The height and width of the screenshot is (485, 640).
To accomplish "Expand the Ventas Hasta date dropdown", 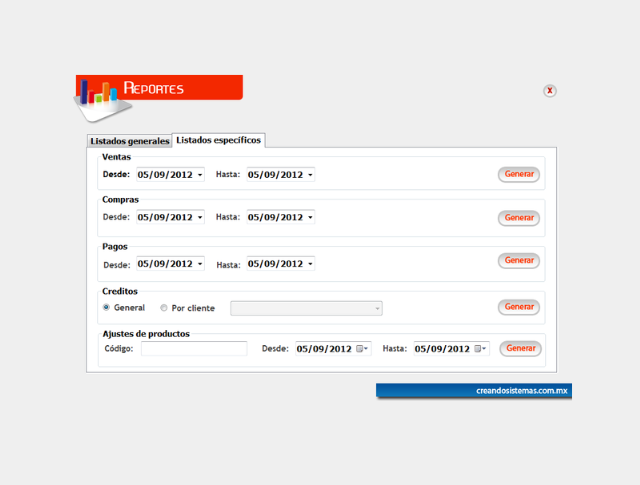I will [x=310, y=174].
